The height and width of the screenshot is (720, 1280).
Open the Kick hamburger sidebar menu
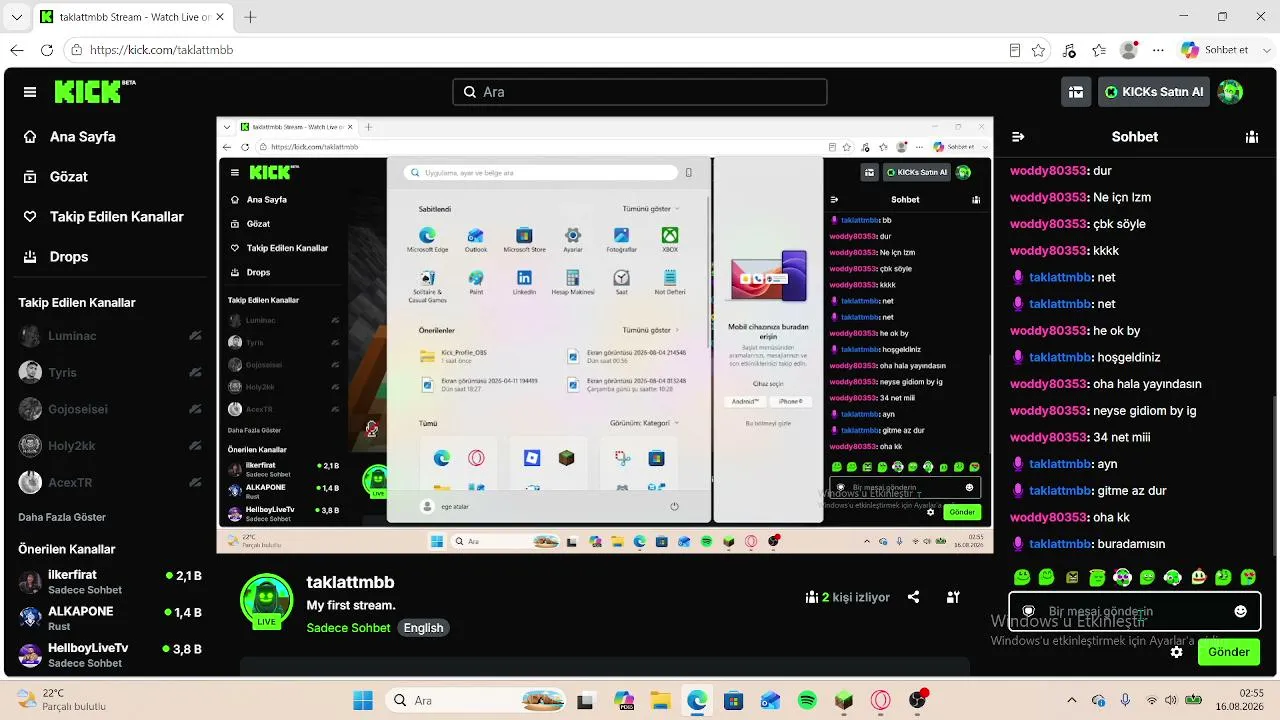[x=30, y=92]
